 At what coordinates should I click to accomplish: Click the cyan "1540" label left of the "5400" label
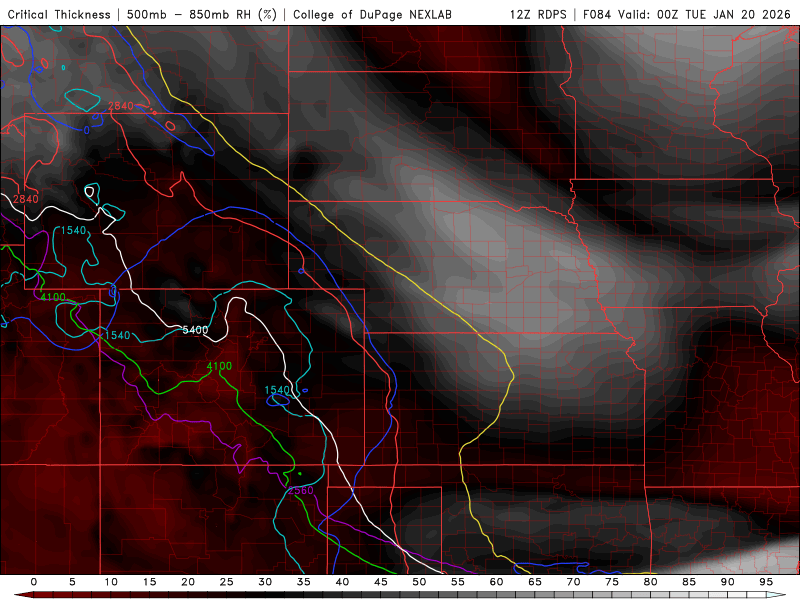point(117,335)
